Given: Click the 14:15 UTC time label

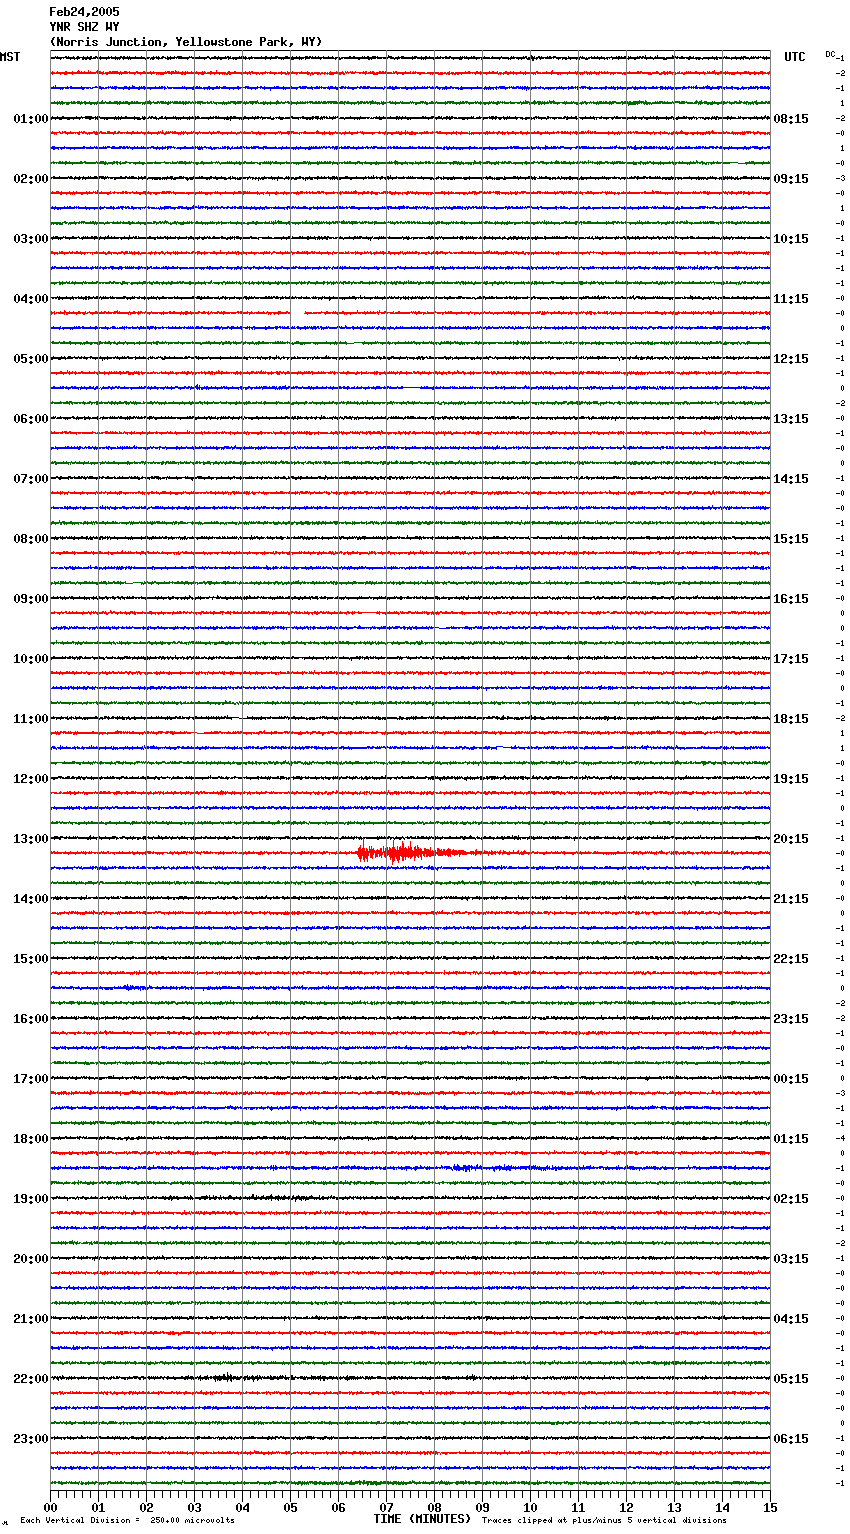Looking at the screenshot, I should (791, 479).
